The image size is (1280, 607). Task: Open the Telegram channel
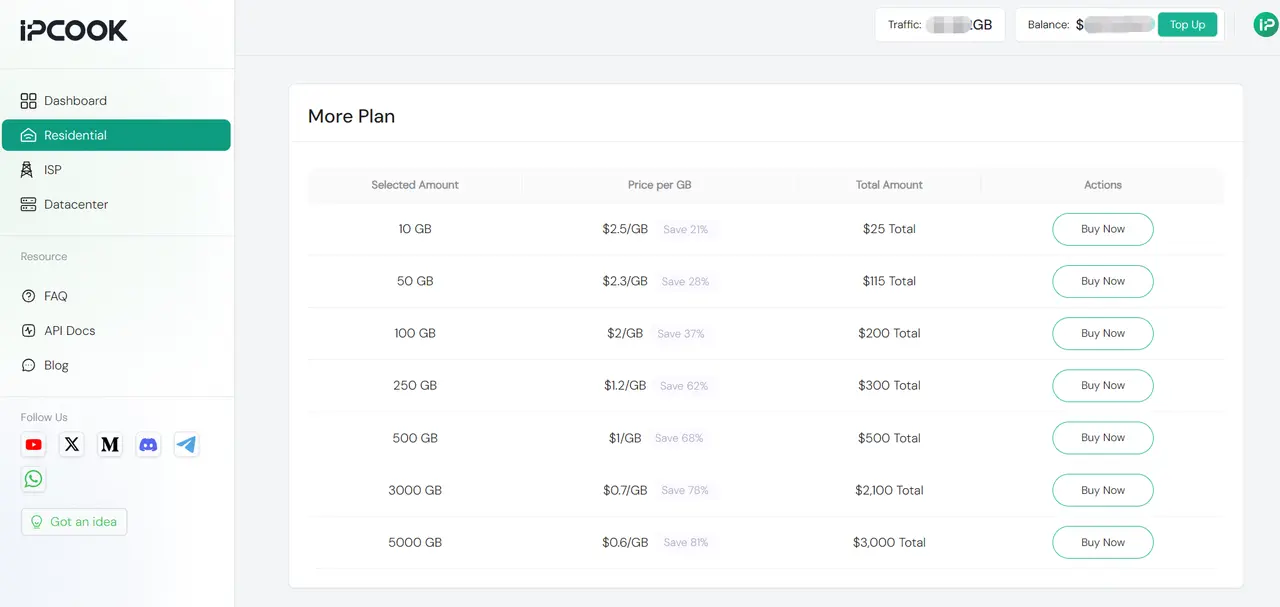point(186,444)
